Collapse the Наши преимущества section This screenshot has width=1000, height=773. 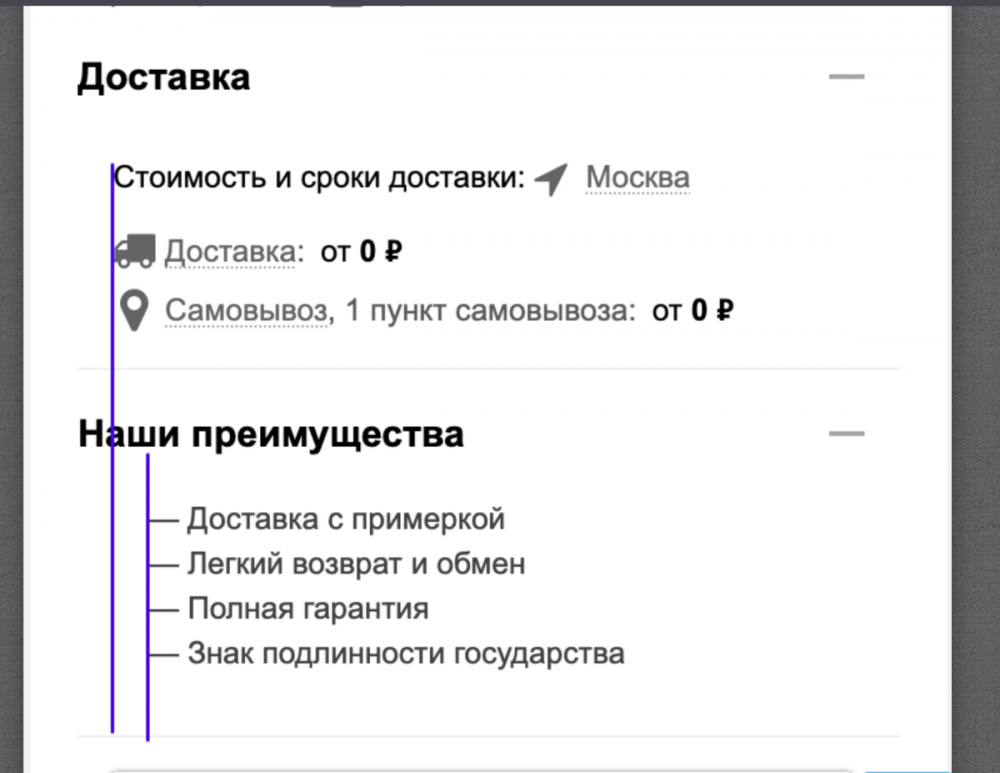pos(847,432)
